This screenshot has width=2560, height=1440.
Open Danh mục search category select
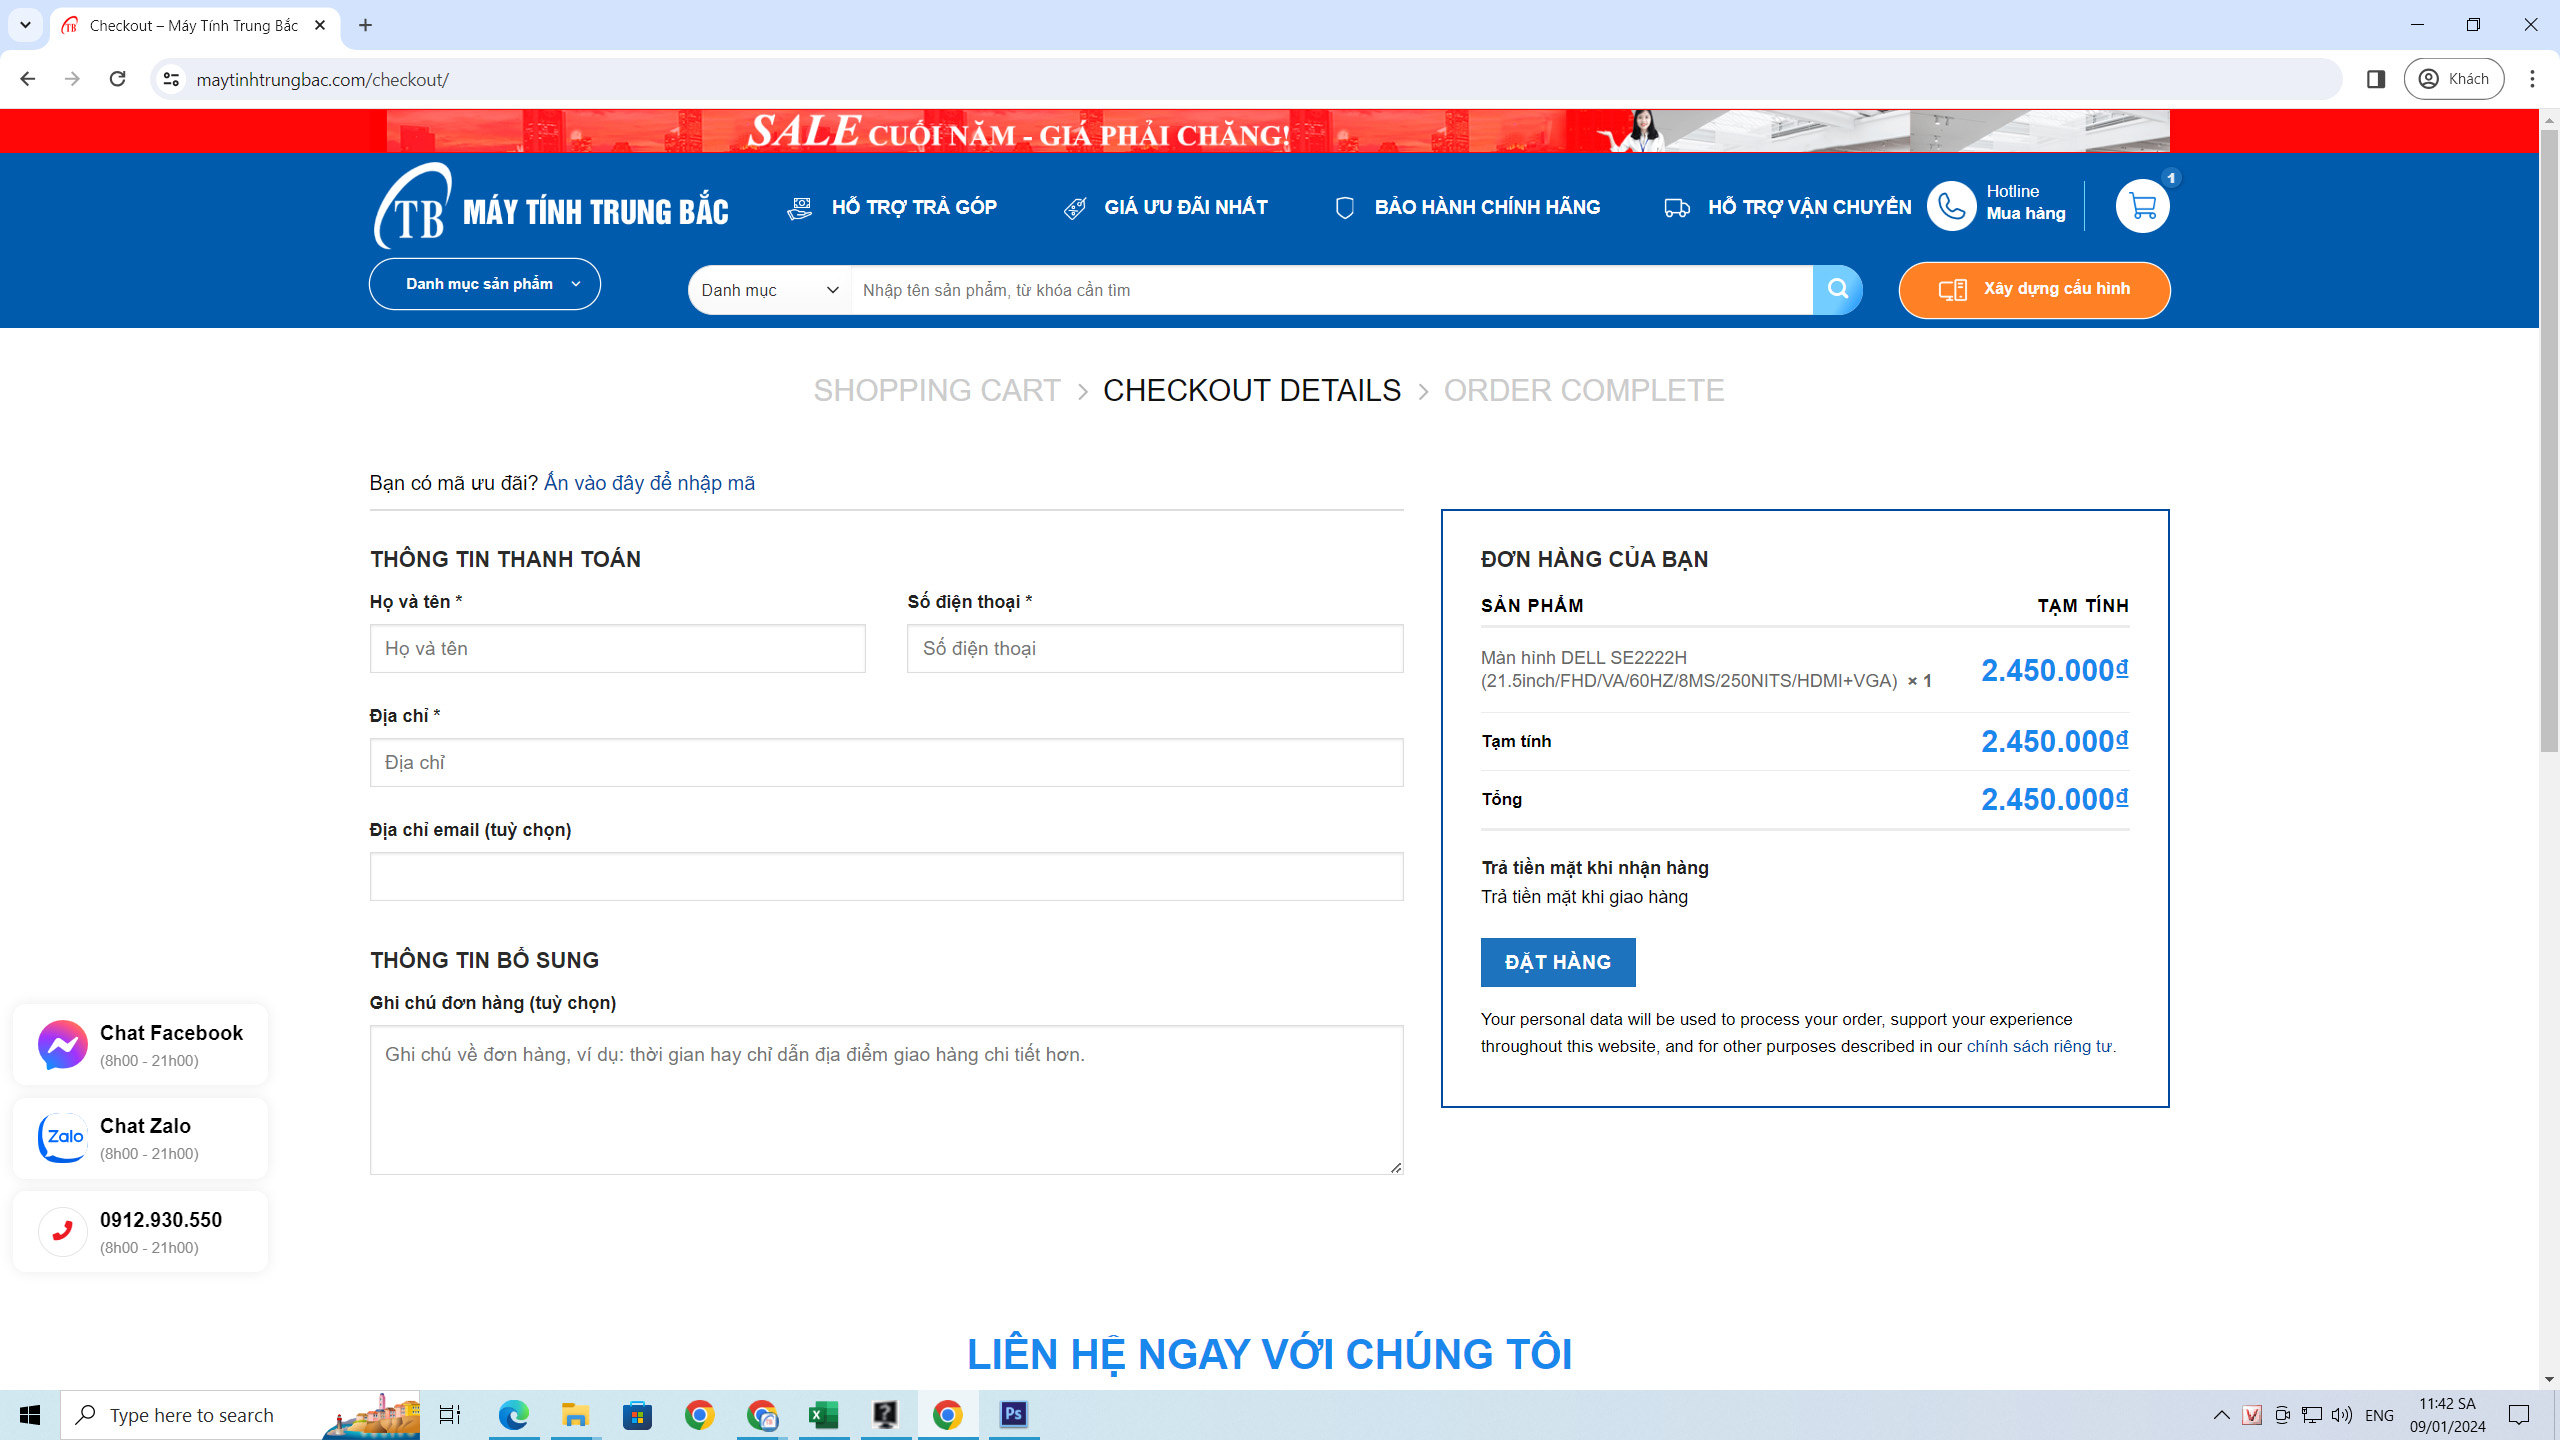point(769,290)
